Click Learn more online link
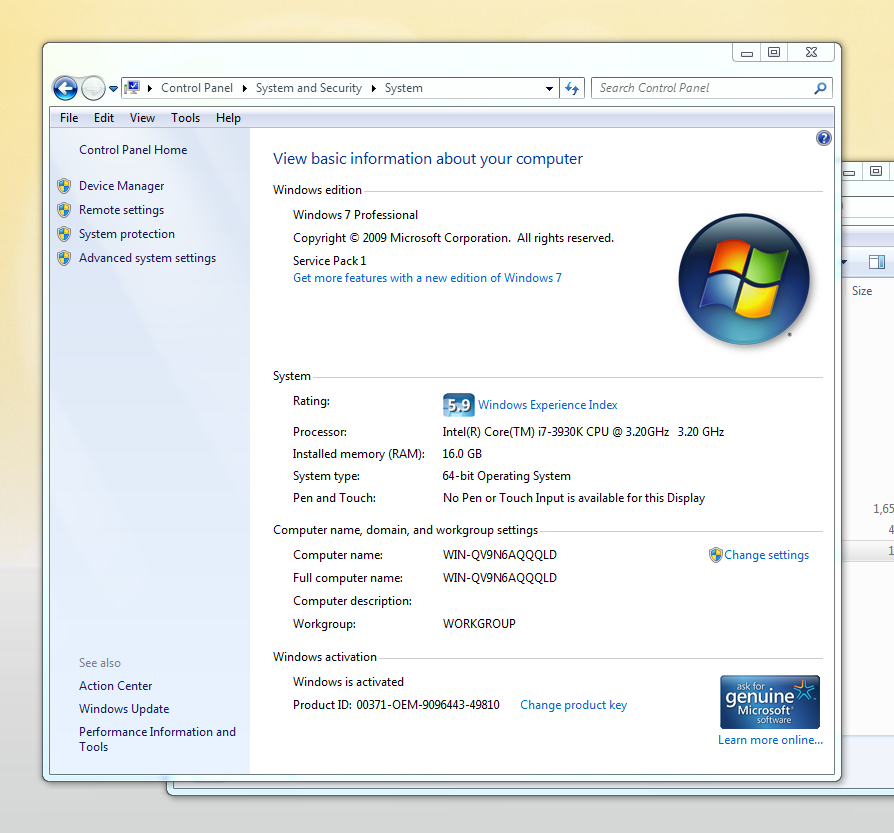This screenshot has width=894, height=833. 770,740
